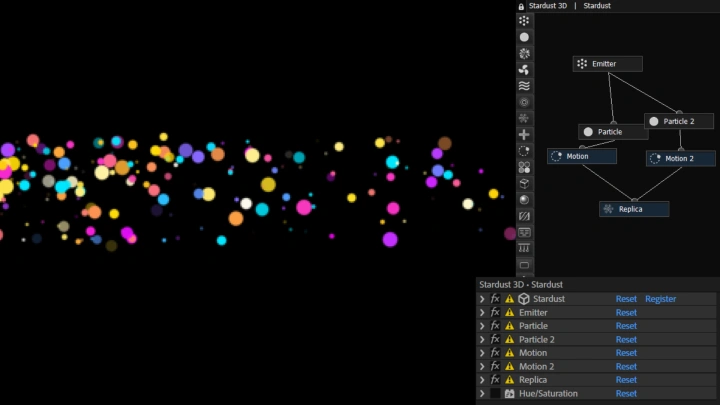
Task: Select the Particle node in the graph
Action: click(613, 132)
